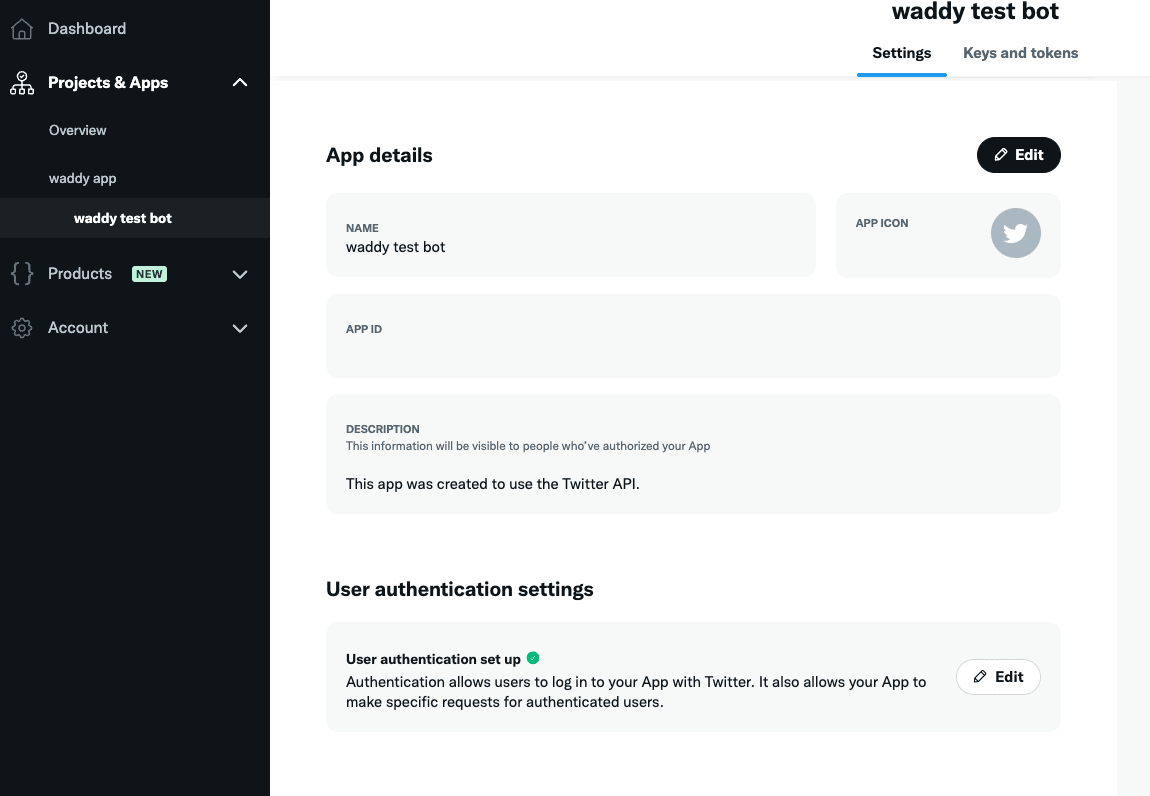Click the User authentication settings heading
The height and width of the screenshot is (796, 1150).
coord(460,589)
